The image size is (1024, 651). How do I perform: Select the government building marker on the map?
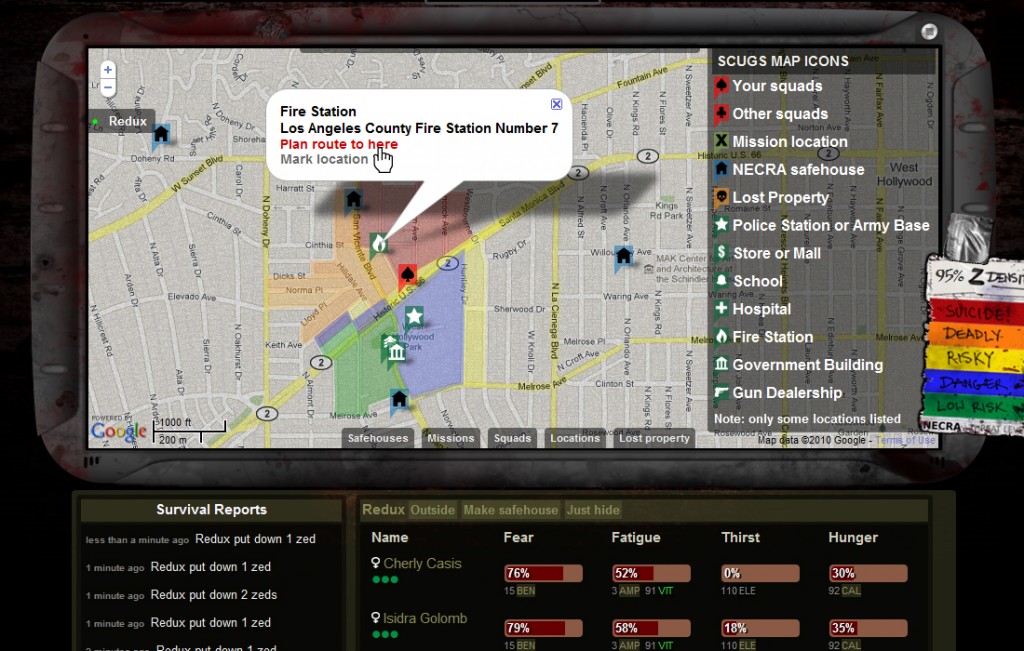point(394,353)
